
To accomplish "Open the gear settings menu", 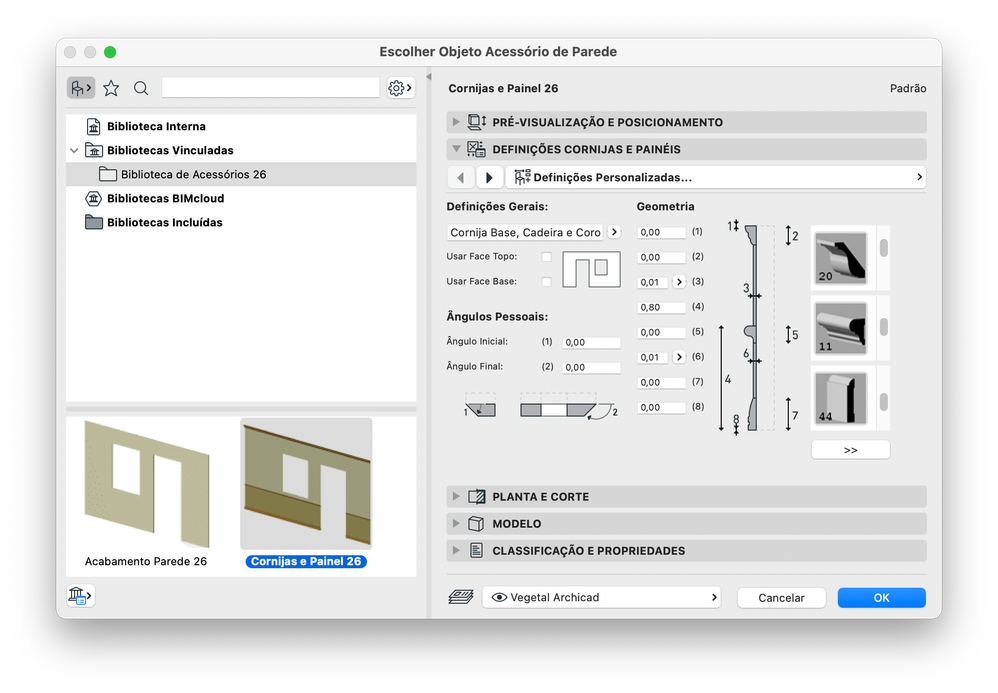I will (401, 88).
